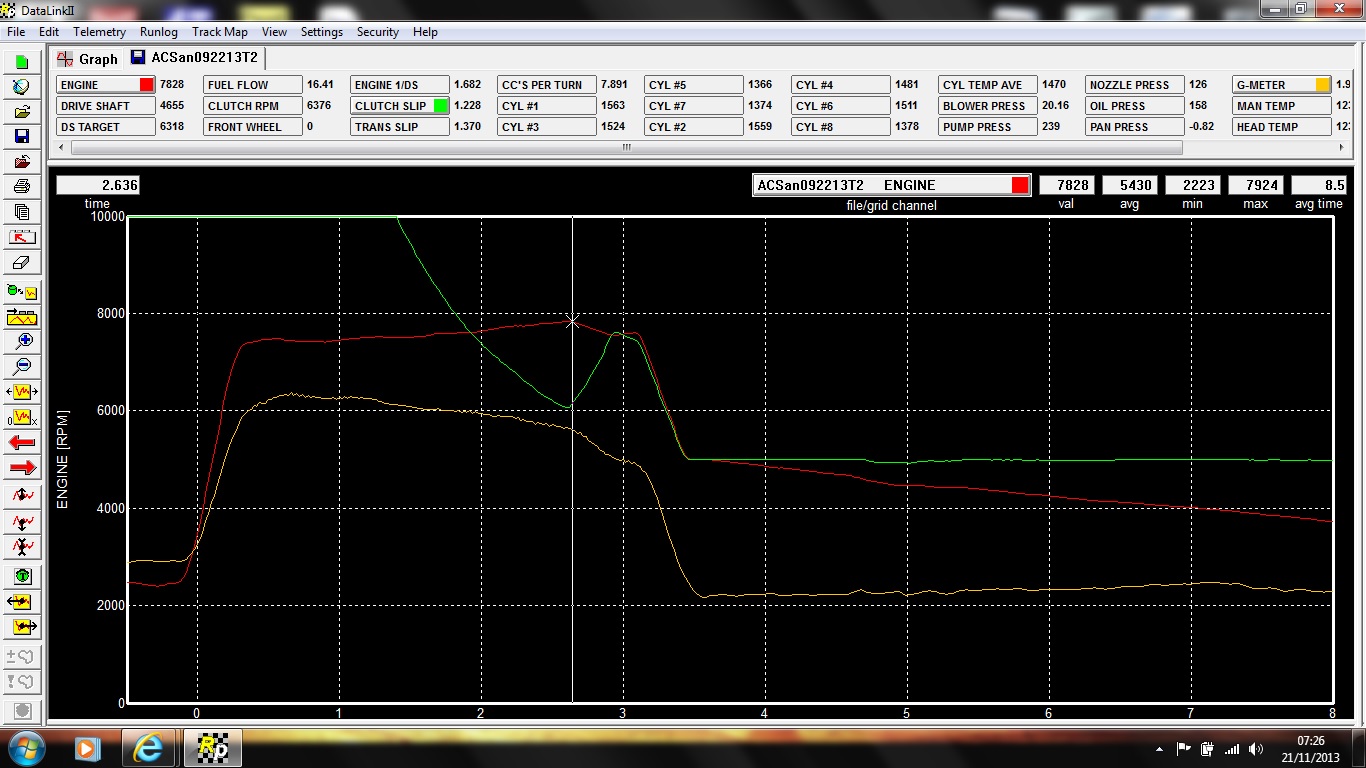Open the Telemetry menu
1366x768 pixels.
point(99,32)
